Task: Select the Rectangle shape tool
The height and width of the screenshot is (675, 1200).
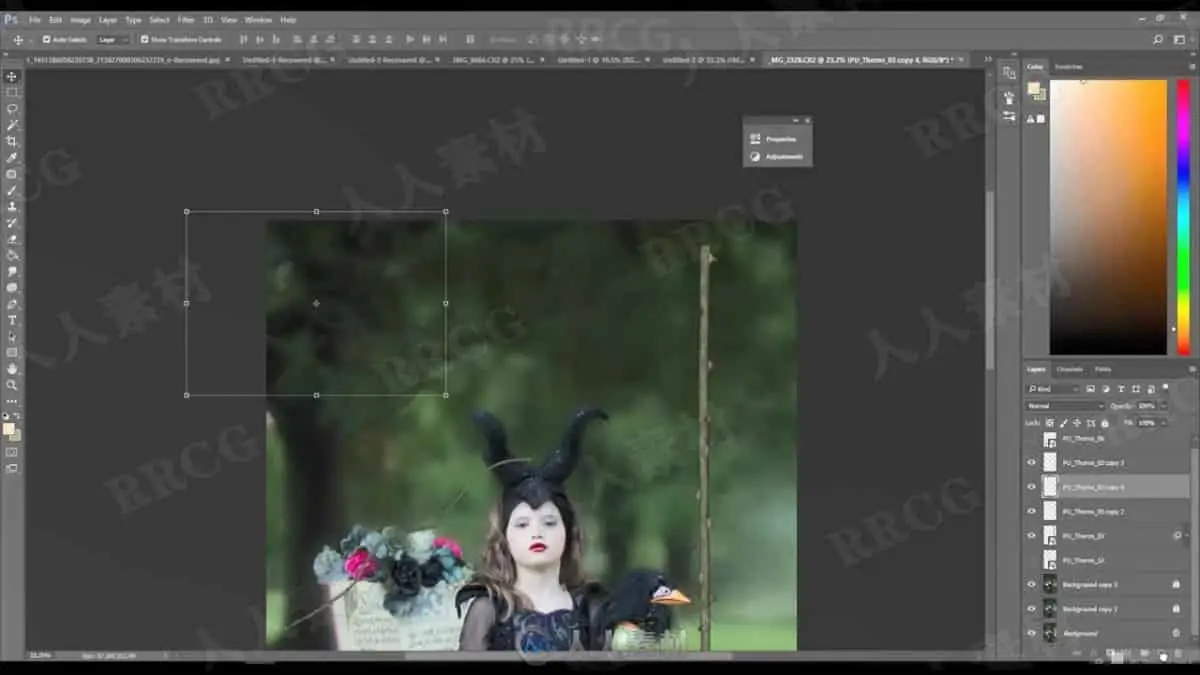Action: [x=12, y=352]
